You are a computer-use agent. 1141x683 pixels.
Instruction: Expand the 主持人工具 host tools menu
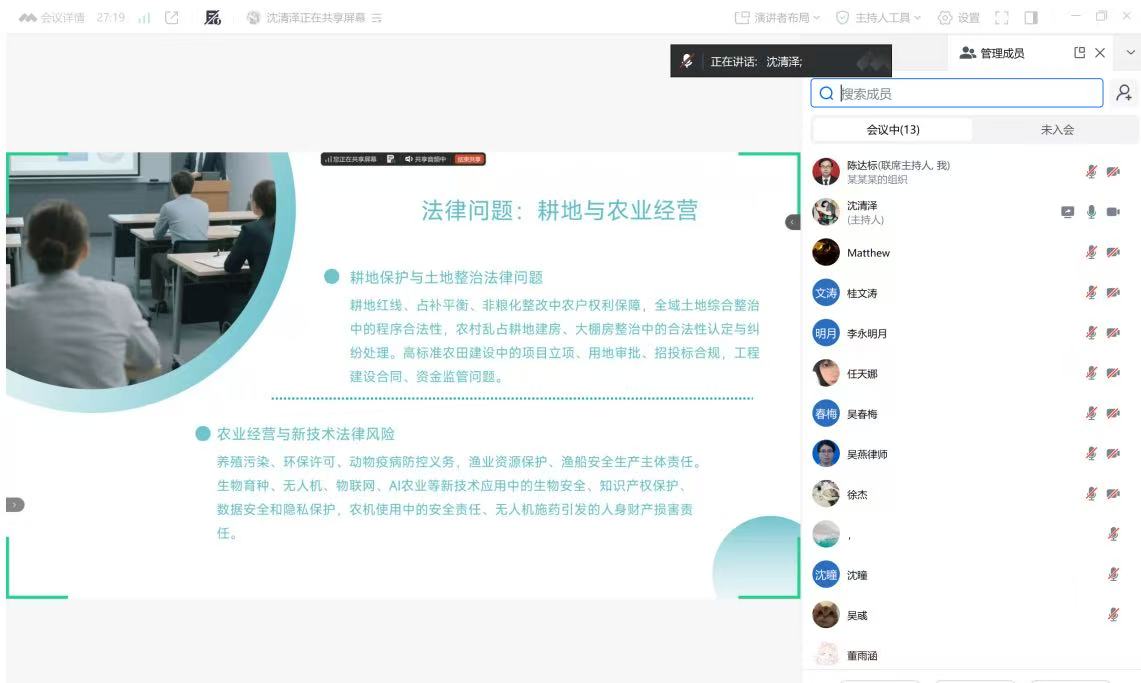878,18
